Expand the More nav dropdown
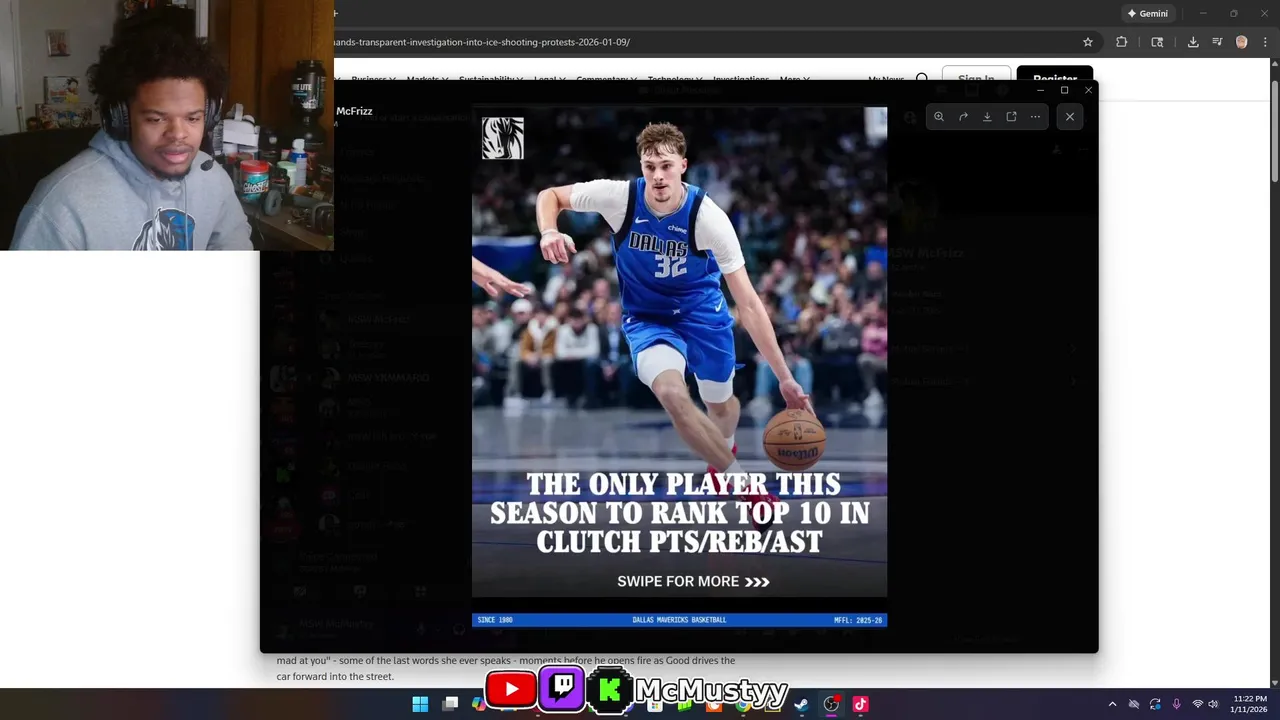 pos(795,79)
